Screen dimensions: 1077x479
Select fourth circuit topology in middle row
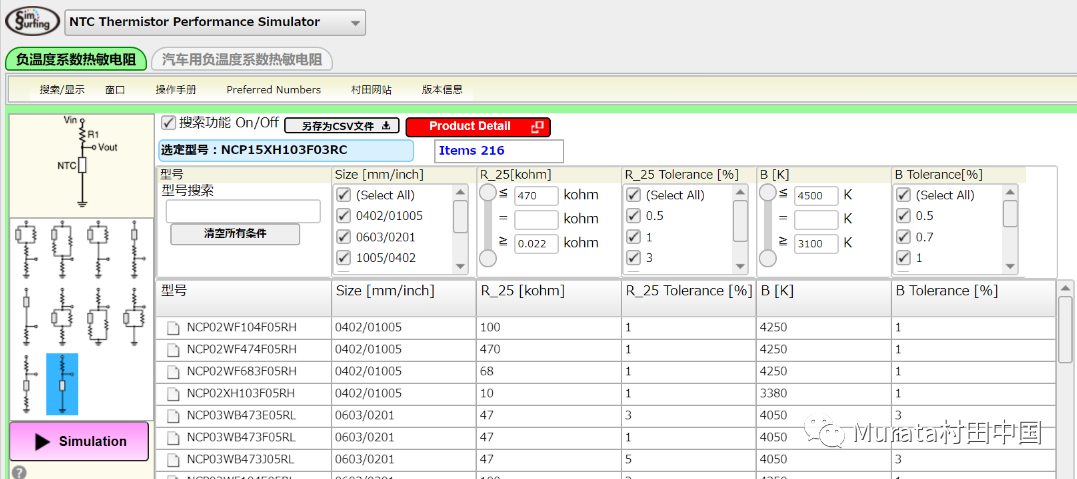pyautogui.click(x=135, y=316)
